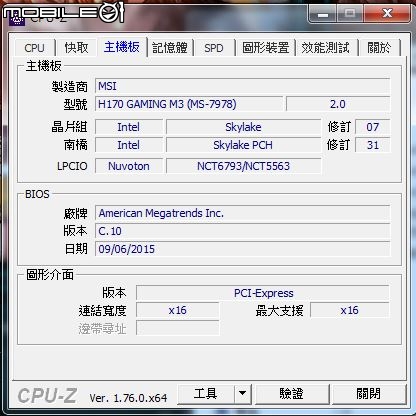Screen dimensions: 416x416
Task: Click the 關閉 close button
Action: click(x=368, y=394)
